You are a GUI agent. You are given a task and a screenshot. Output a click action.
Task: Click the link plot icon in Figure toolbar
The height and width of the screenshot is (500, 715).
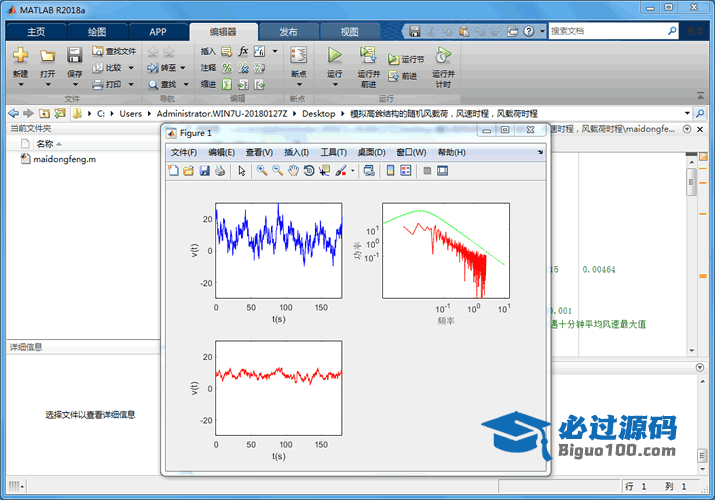[x=369, y=171]
